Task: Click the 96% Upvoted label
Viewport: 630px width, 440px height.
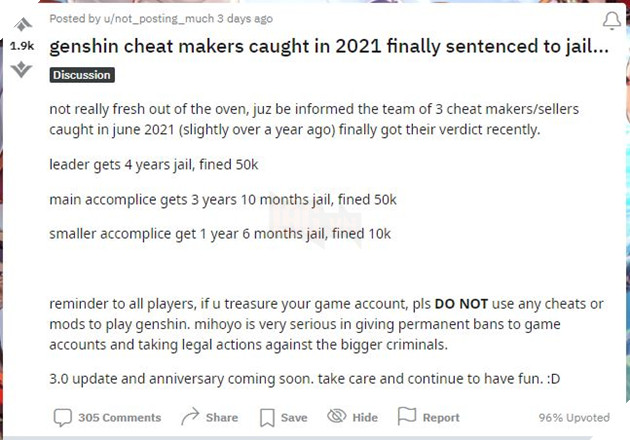Action: coord(573,418)
